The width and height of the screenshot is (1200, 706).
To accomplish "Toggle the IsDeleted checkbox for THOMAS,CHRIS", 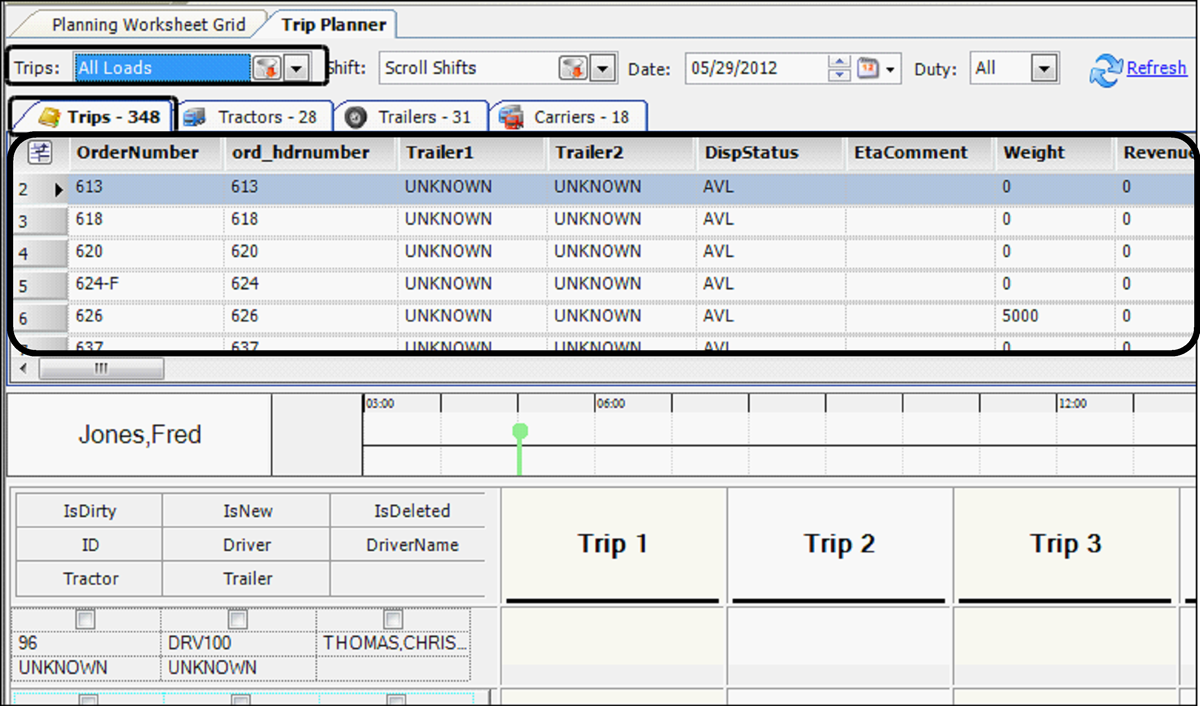I will [393, 620].
